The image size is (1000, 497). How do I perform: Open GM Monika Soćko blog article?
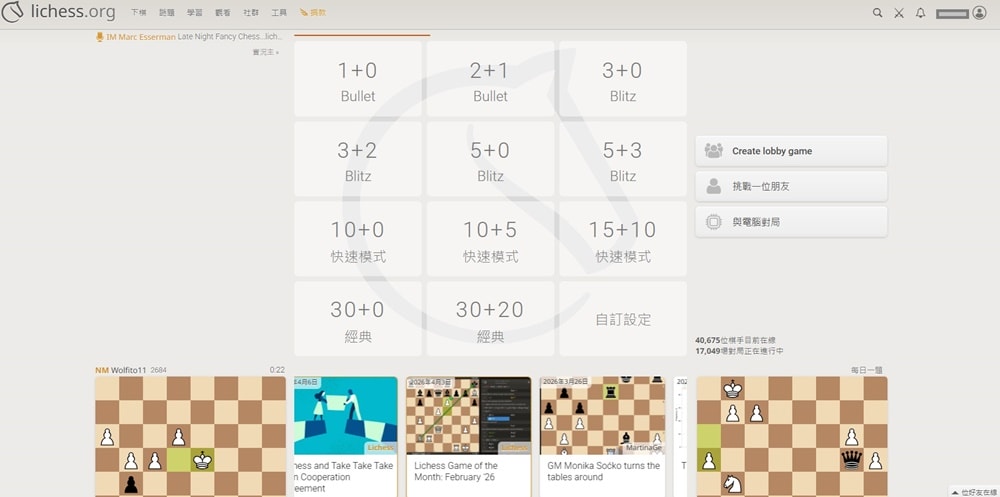[603, 436]
